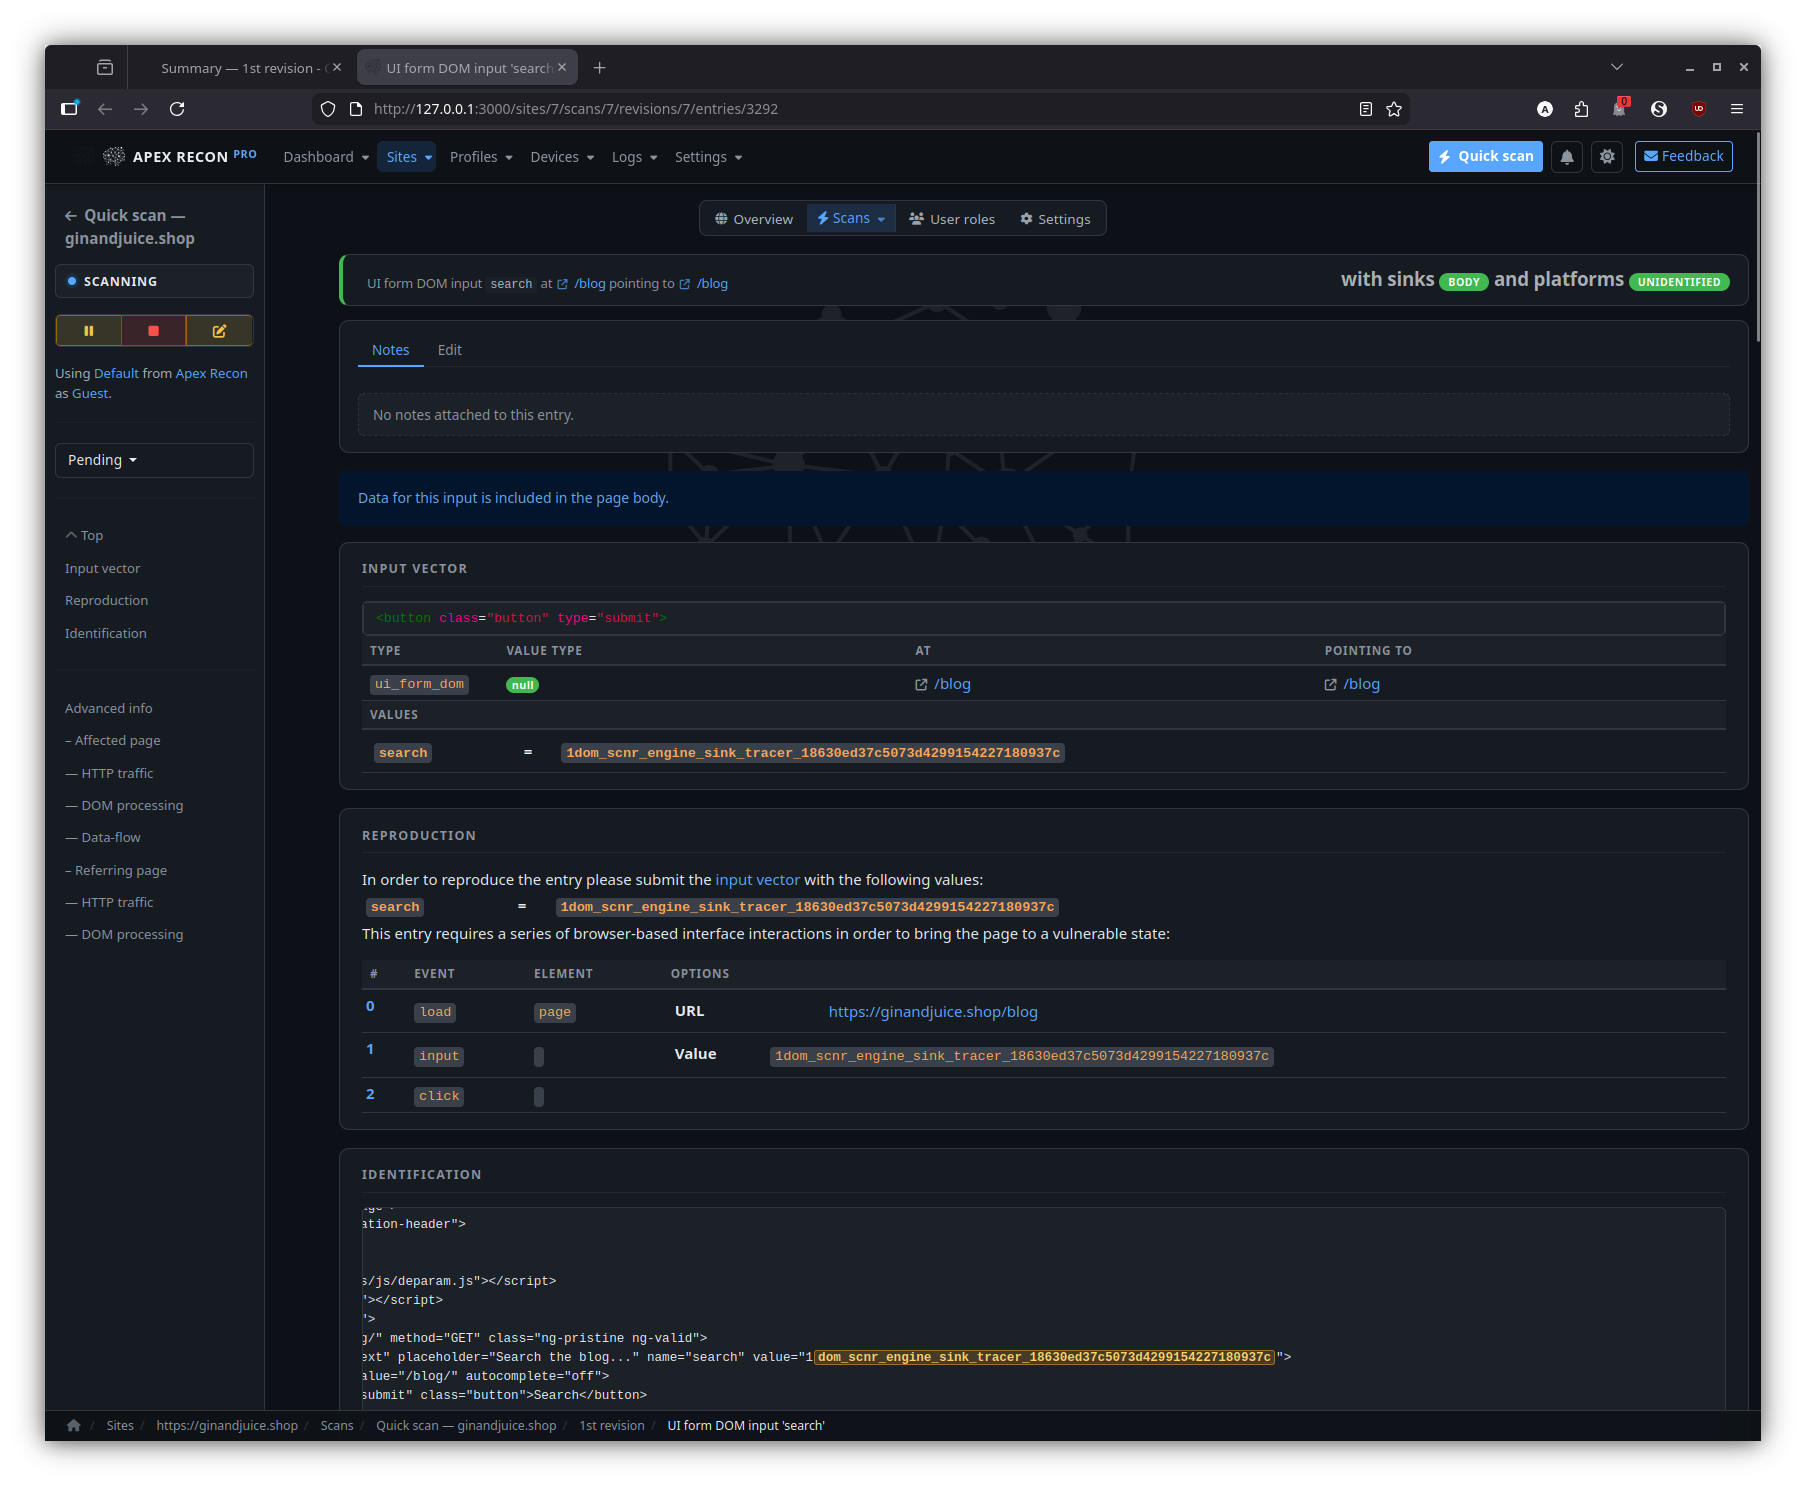
Task: Open the uBlock Origin extension icon
Action: coord(1698,109)
